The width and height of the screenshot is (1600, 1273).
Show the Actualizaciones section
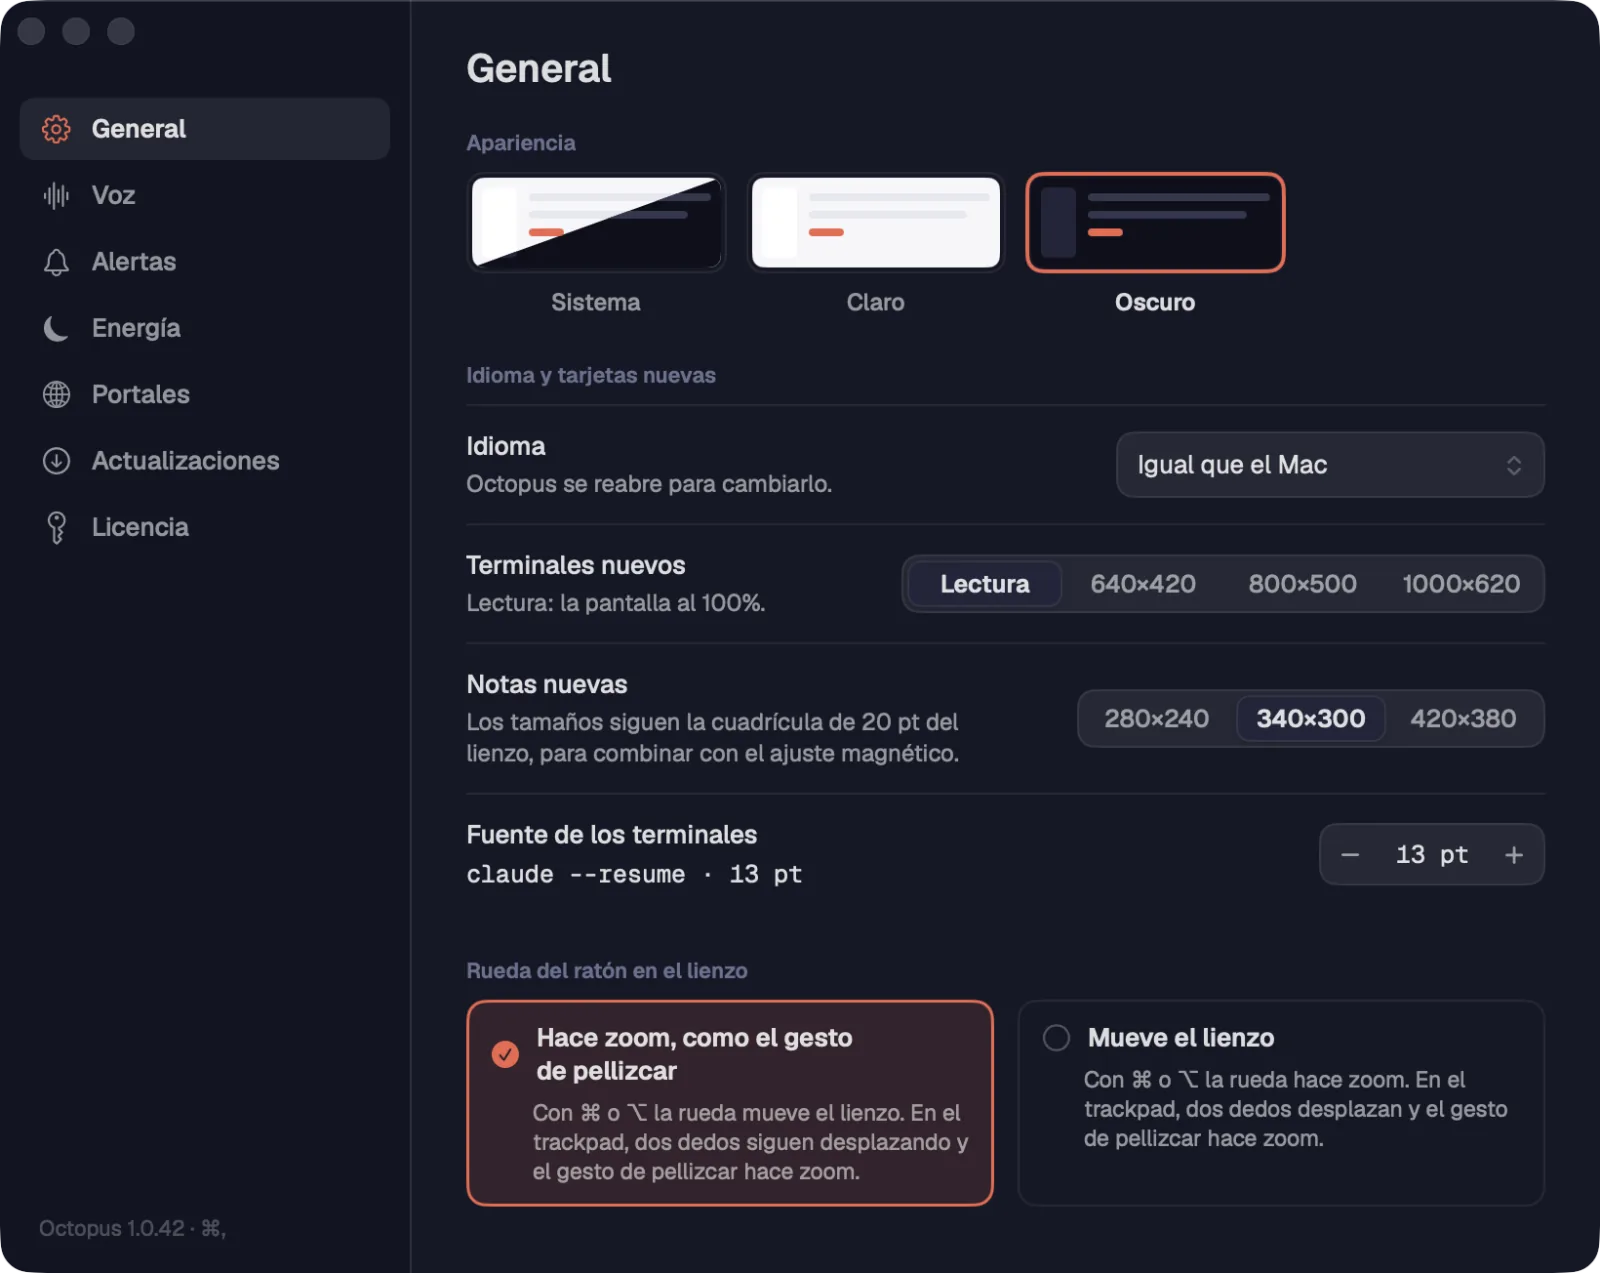point(205,461)
